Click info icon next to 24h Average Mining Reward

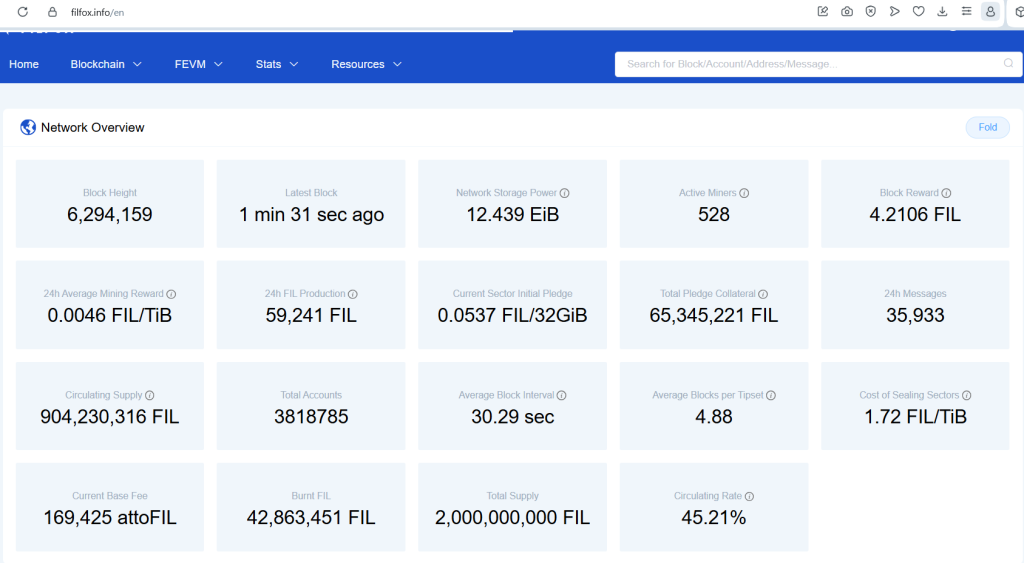(171, 295)
